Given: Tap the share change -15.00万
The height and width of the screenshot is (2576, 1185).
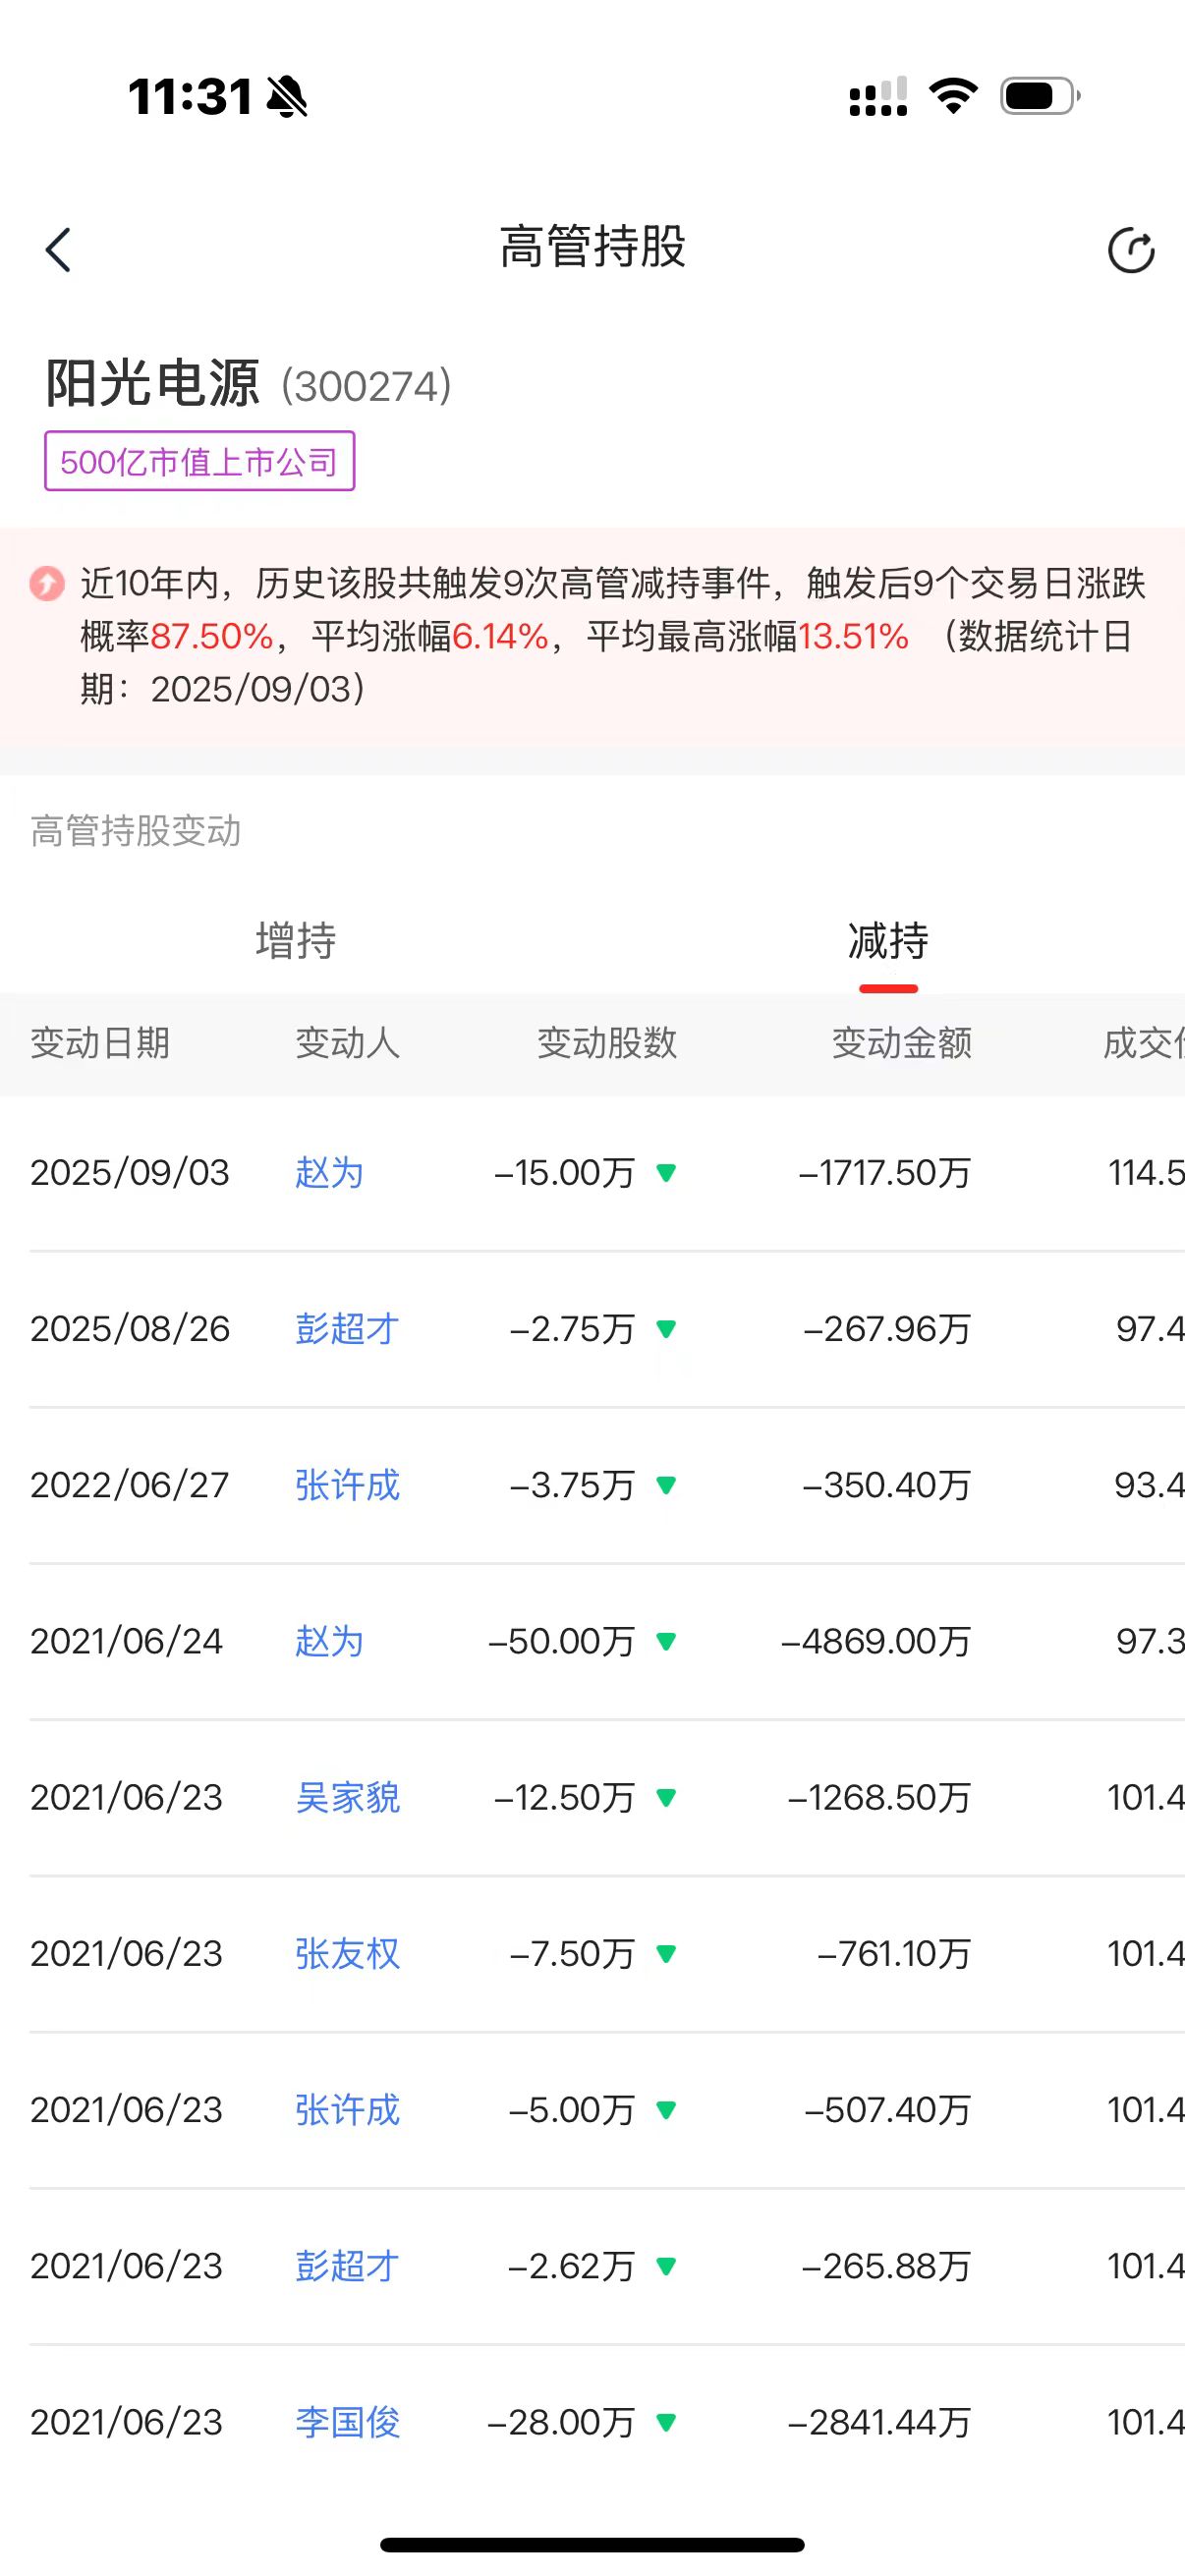Looking at the screenshot, I should point(565,1172).
